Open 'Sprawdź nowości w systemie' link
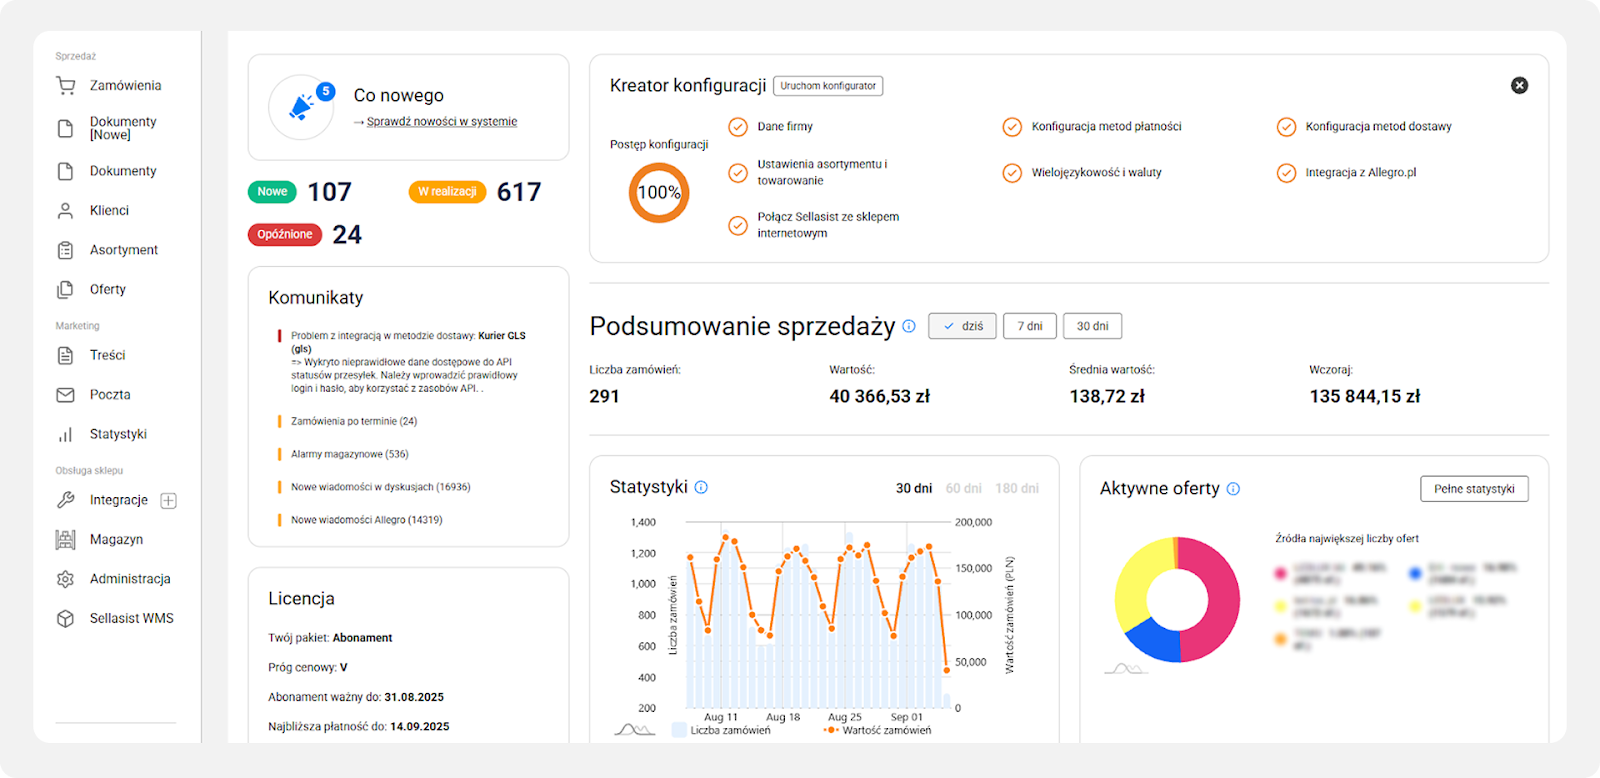The height and width of the screenshot is (778, 1600). (442, 122)
